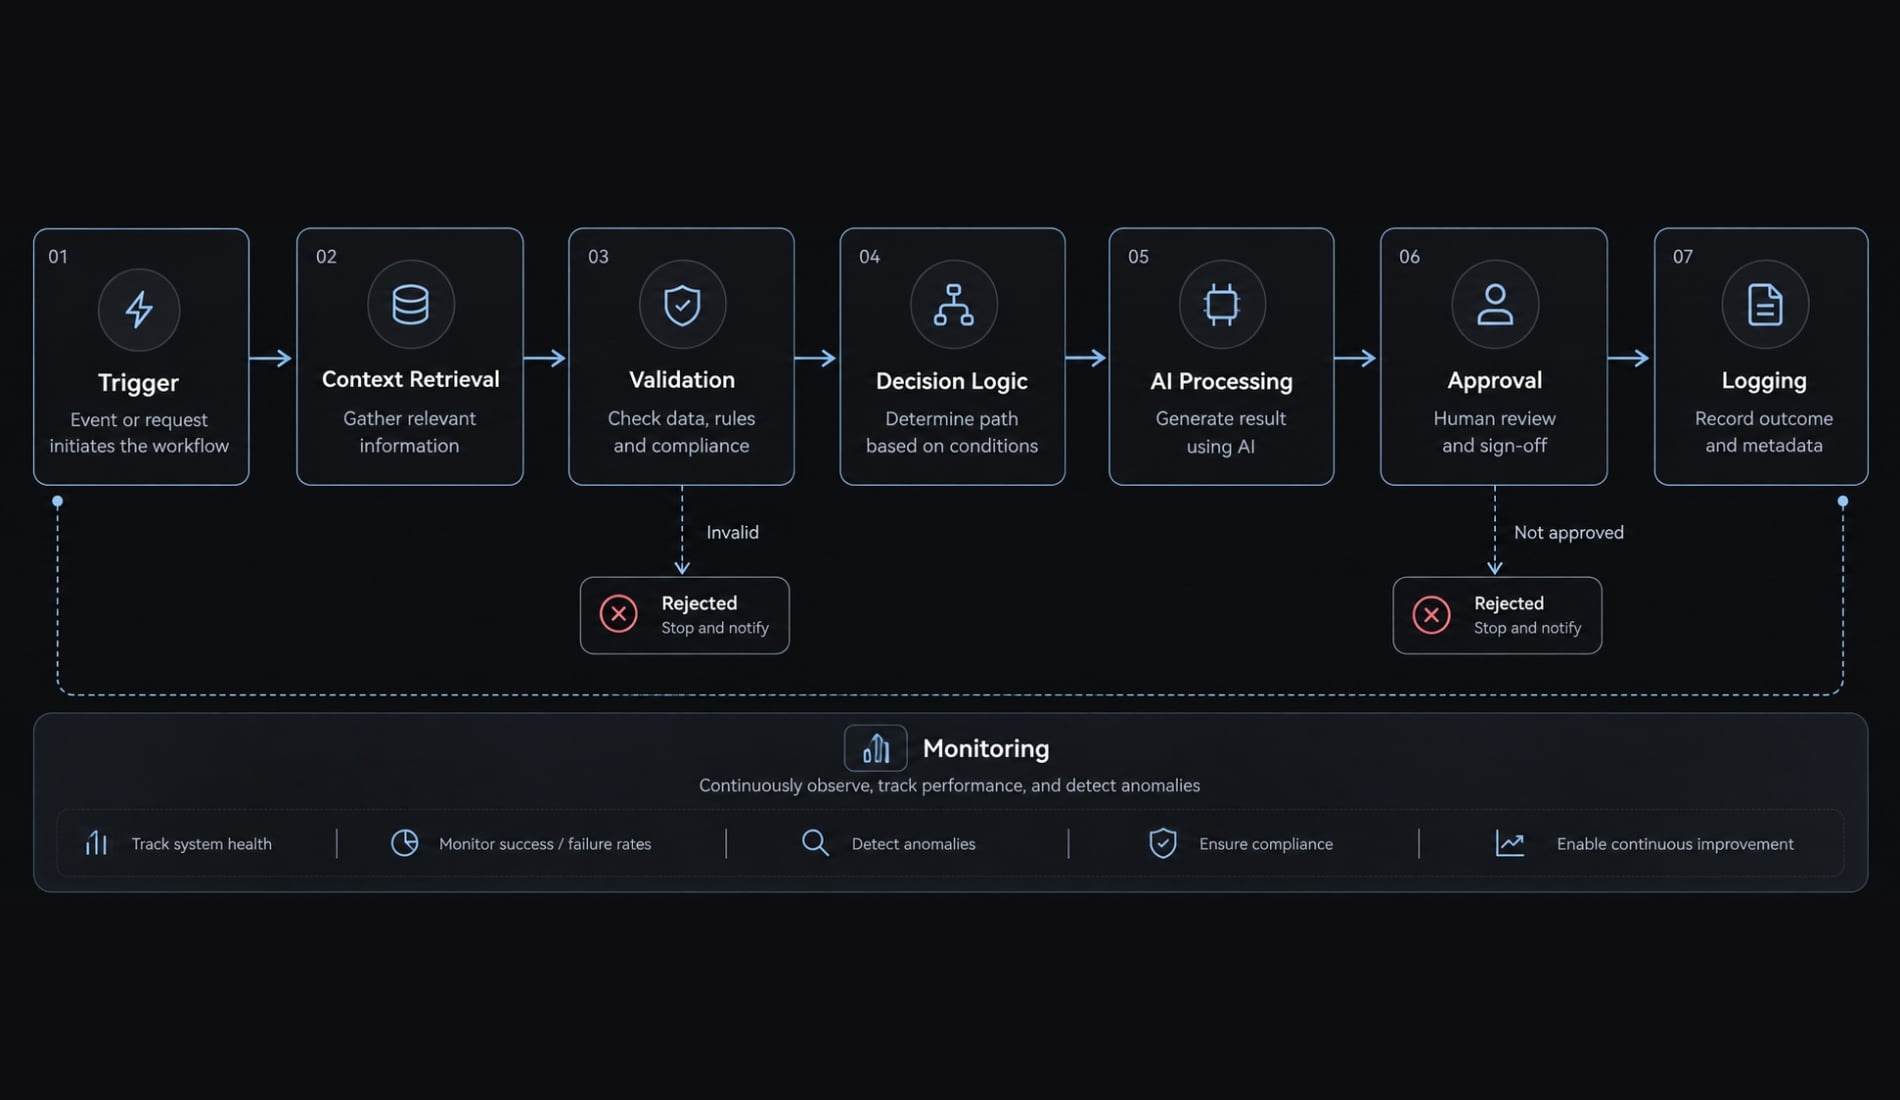Click step number 07 label

pyautogui.click(x=1683, y=257)
